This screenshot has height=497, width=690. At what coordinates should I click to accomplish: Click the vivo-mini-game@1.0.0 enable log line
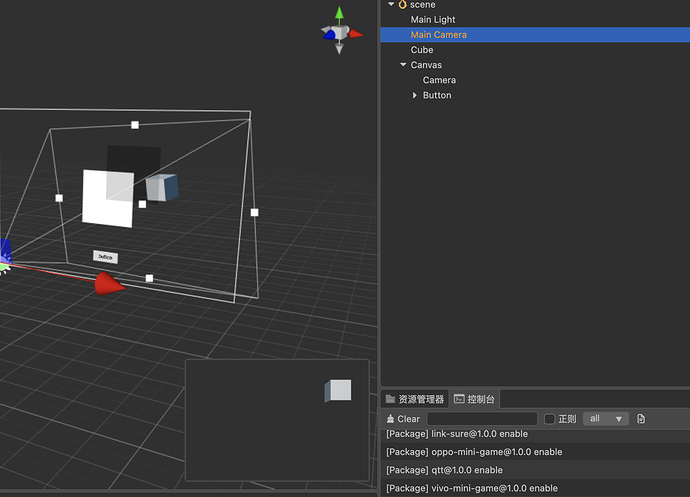click(x=472, y=488)
